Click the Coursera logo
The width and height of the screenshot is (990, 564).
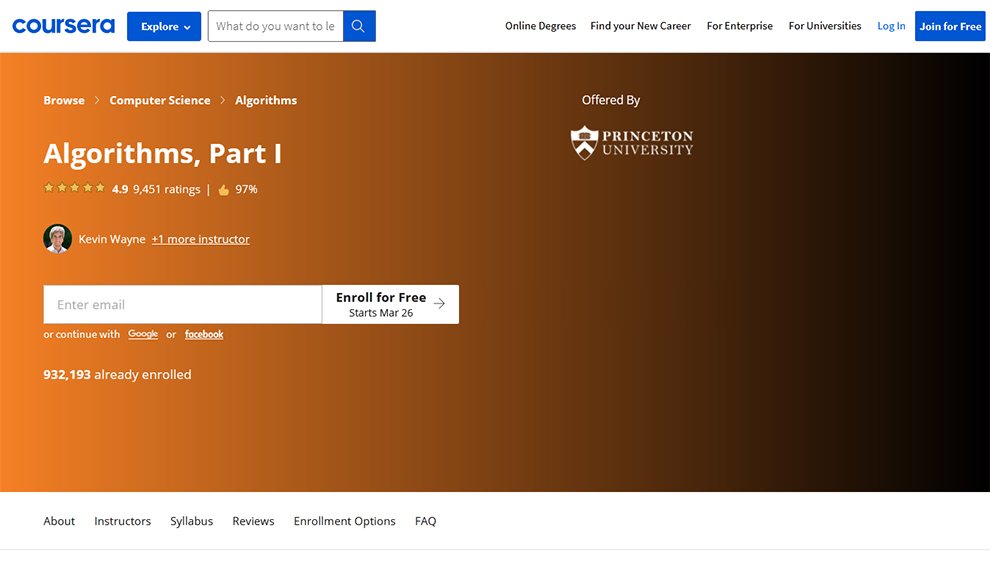[x=64, y=26]
